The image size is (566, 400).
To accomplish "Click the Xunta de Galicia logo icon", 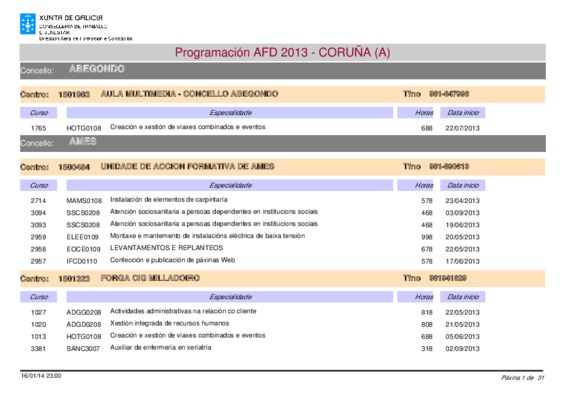I will [x=28, y=24].
